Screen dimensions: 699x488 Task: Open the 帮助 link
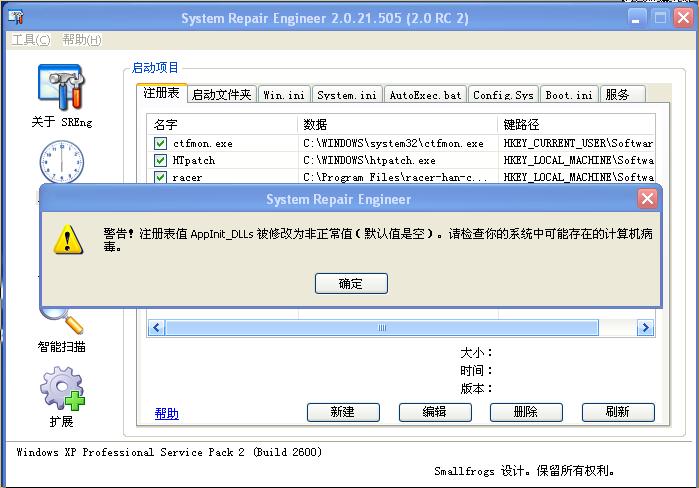pos(166,414)
